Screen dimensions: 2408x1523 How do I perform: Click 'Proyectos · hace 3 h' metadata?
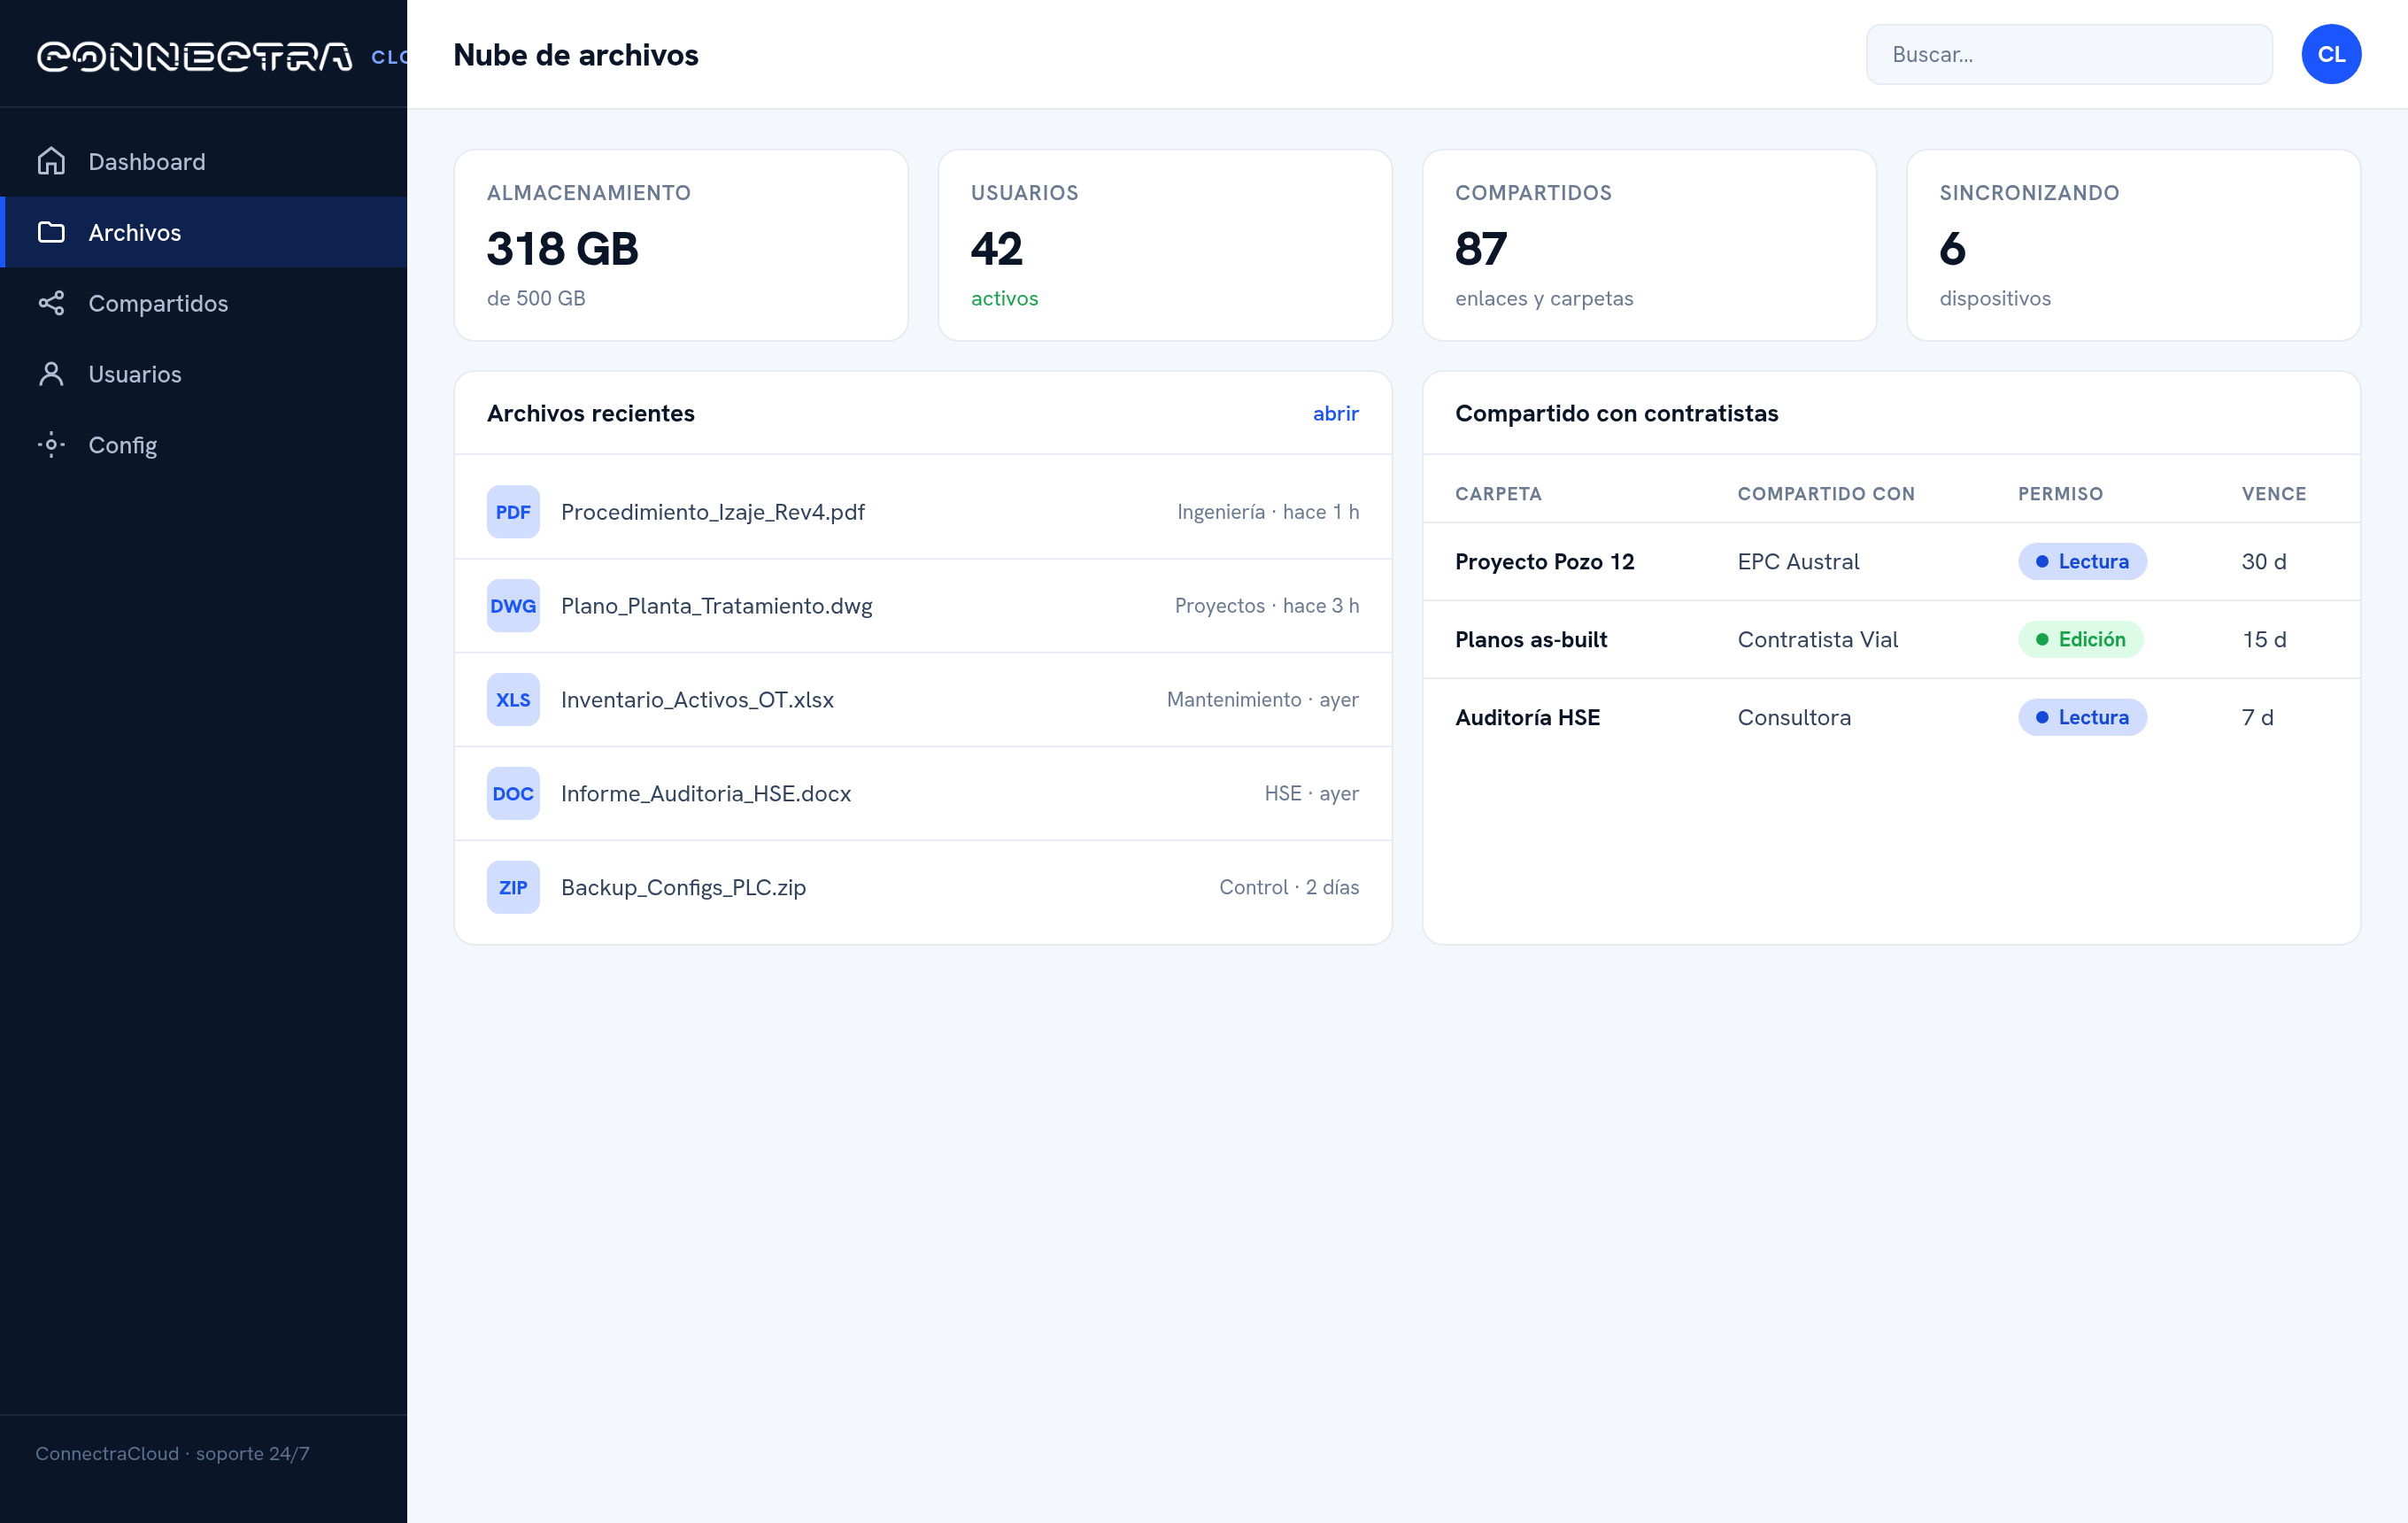click(1266, 606)
